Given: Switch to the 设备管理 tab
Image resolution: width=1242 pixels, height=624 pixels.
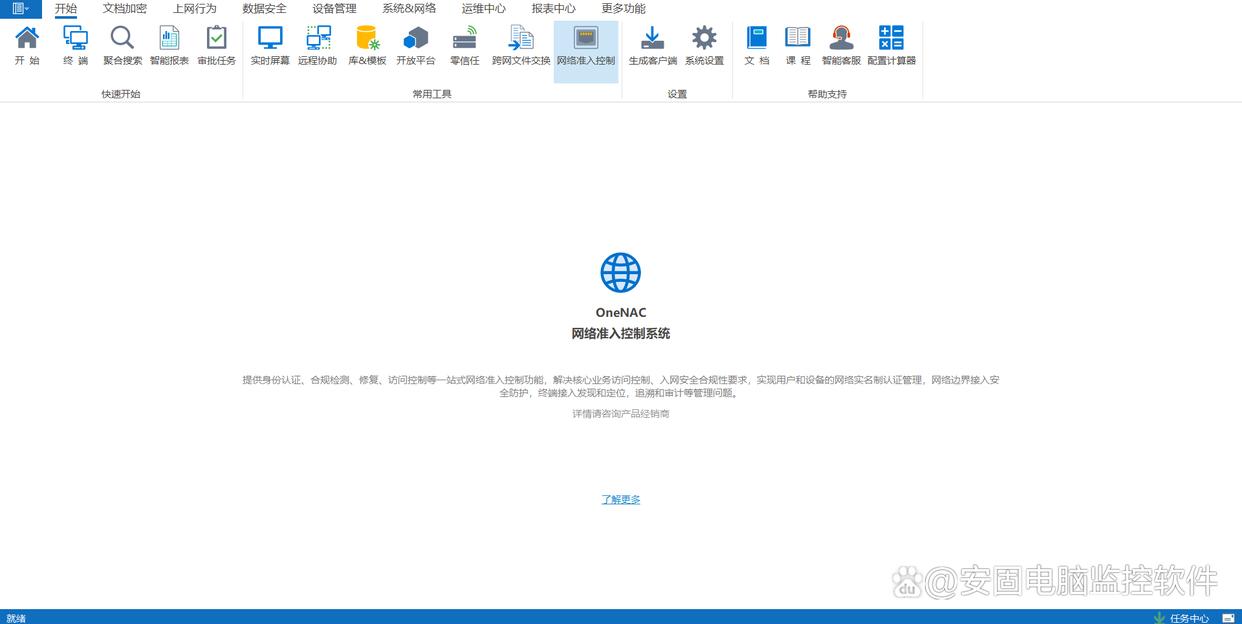Looking at the screenshot, I should 334,9.
